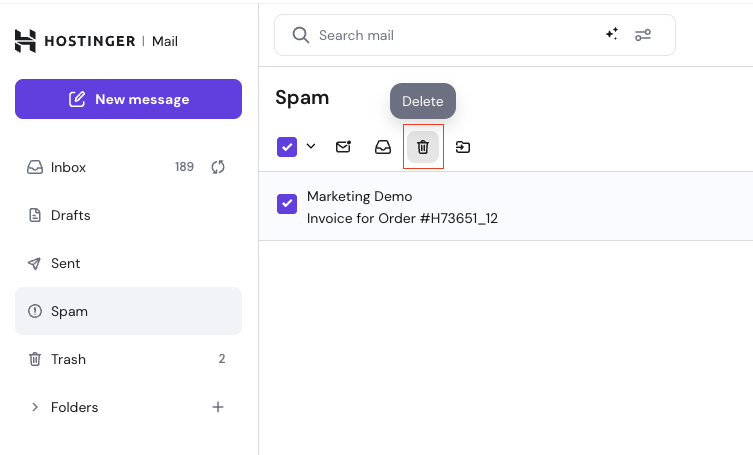Open the Invoice for Order #H73651_12 email
Screen dimensions: 753x455
(x=402, y=218)
